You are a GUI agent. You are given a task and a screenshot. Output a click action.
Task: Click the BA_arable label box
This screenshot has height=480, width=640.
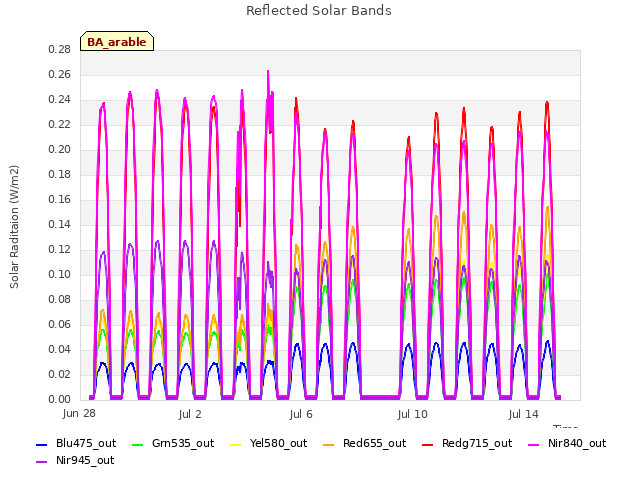point(117,42)
